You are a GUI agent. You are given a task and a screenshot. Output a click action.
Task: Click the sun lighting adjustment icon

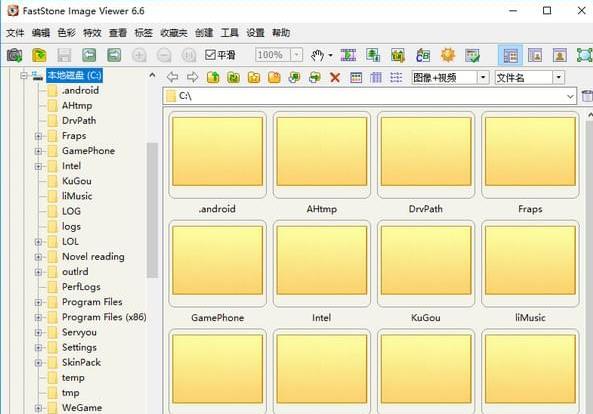(x=448, y=55)
